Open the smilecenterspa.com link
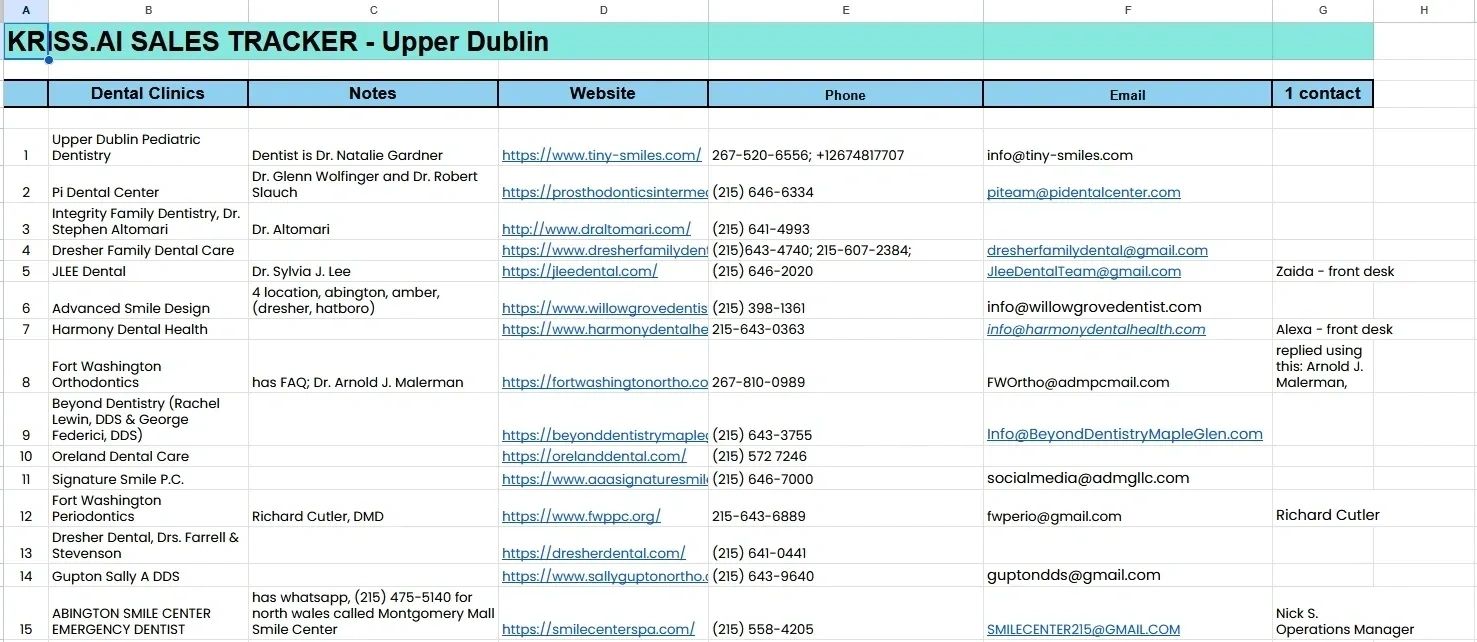 (x=598, y=630)
